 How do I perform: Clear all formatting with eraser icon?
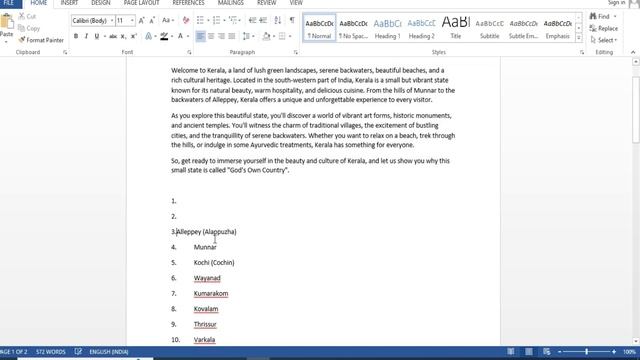[186, 20]
